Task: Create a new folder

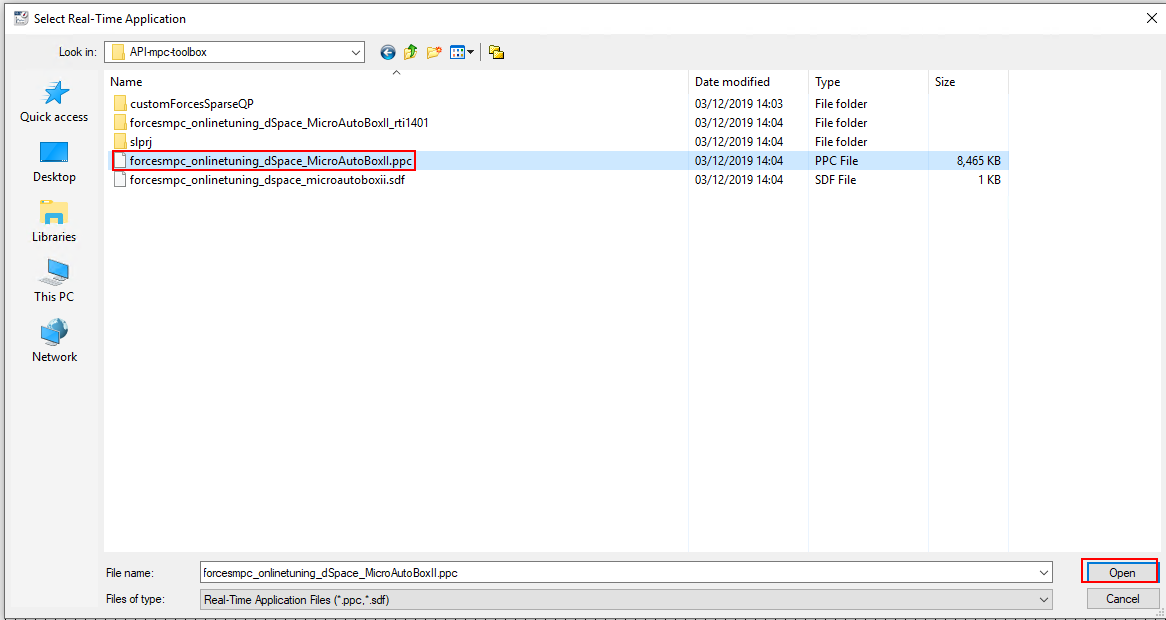Action: [434, 52]
